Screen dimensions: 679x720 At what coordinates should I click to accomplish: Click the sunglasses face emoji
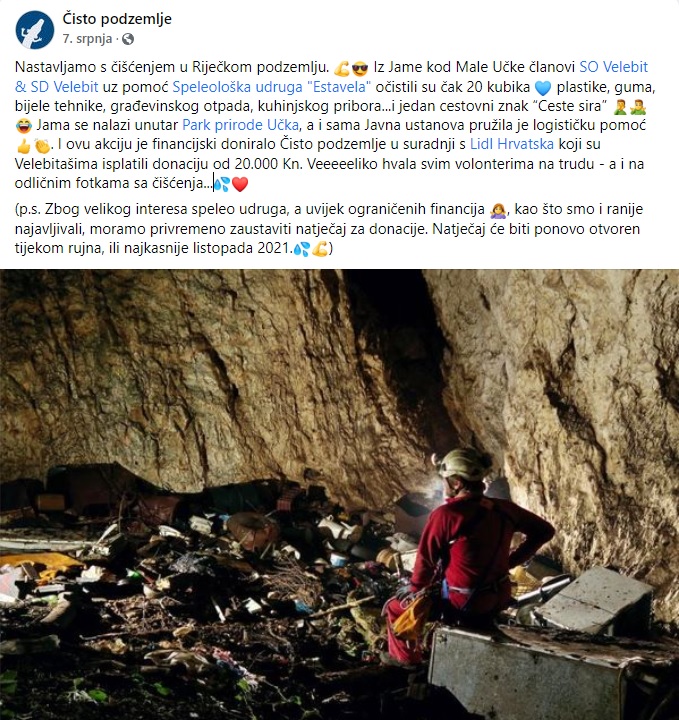click(x=359, y=68)
